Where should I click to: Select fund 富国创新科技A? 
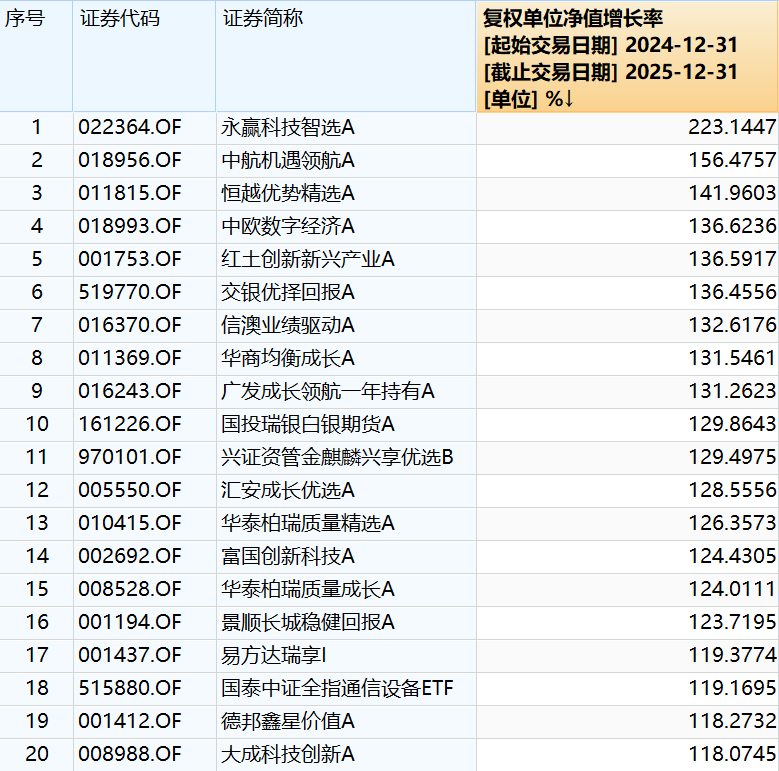[288, 556]
